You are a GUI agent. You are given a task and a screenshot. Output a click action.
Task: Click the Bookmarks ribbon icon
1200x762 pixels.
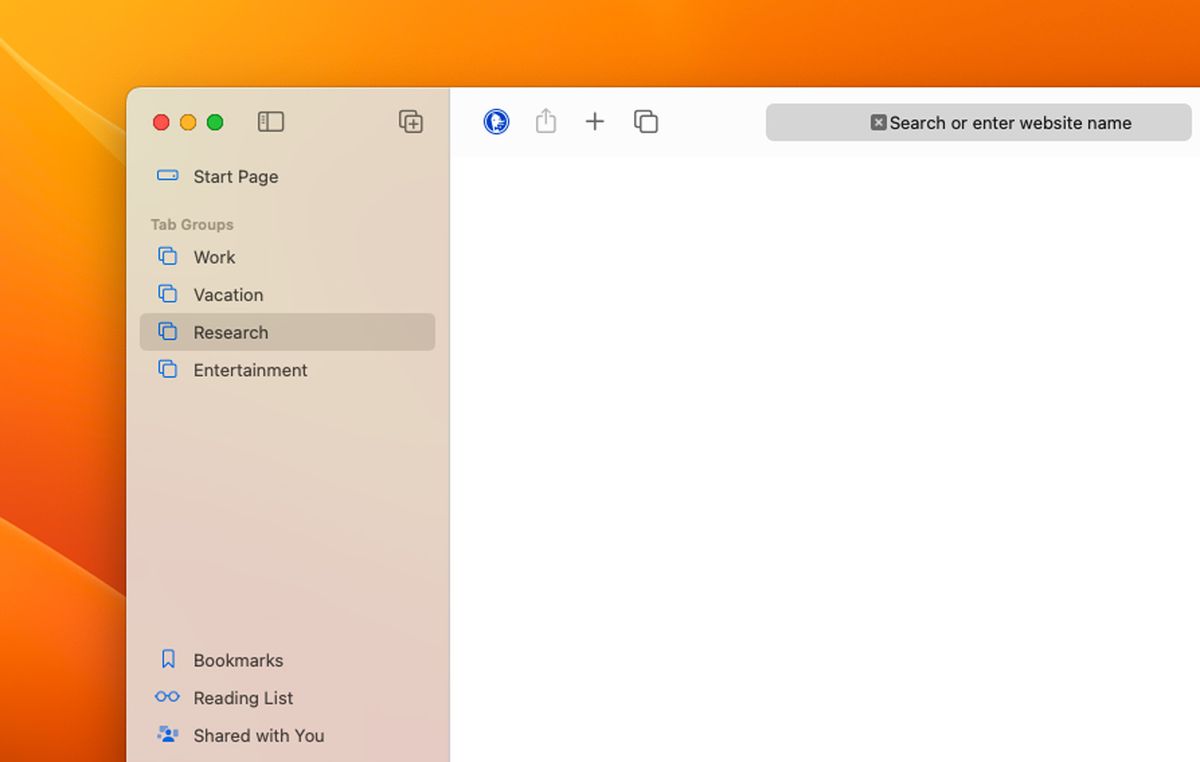[x=167, y=659]
